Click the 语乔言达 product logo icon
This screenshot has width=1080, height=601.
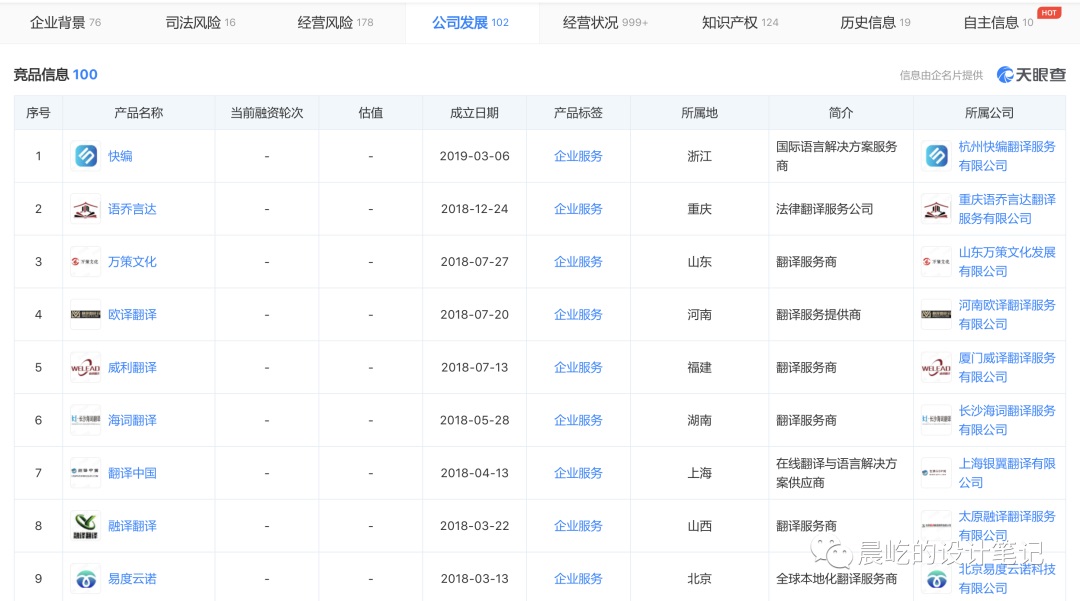pos(86,209)
